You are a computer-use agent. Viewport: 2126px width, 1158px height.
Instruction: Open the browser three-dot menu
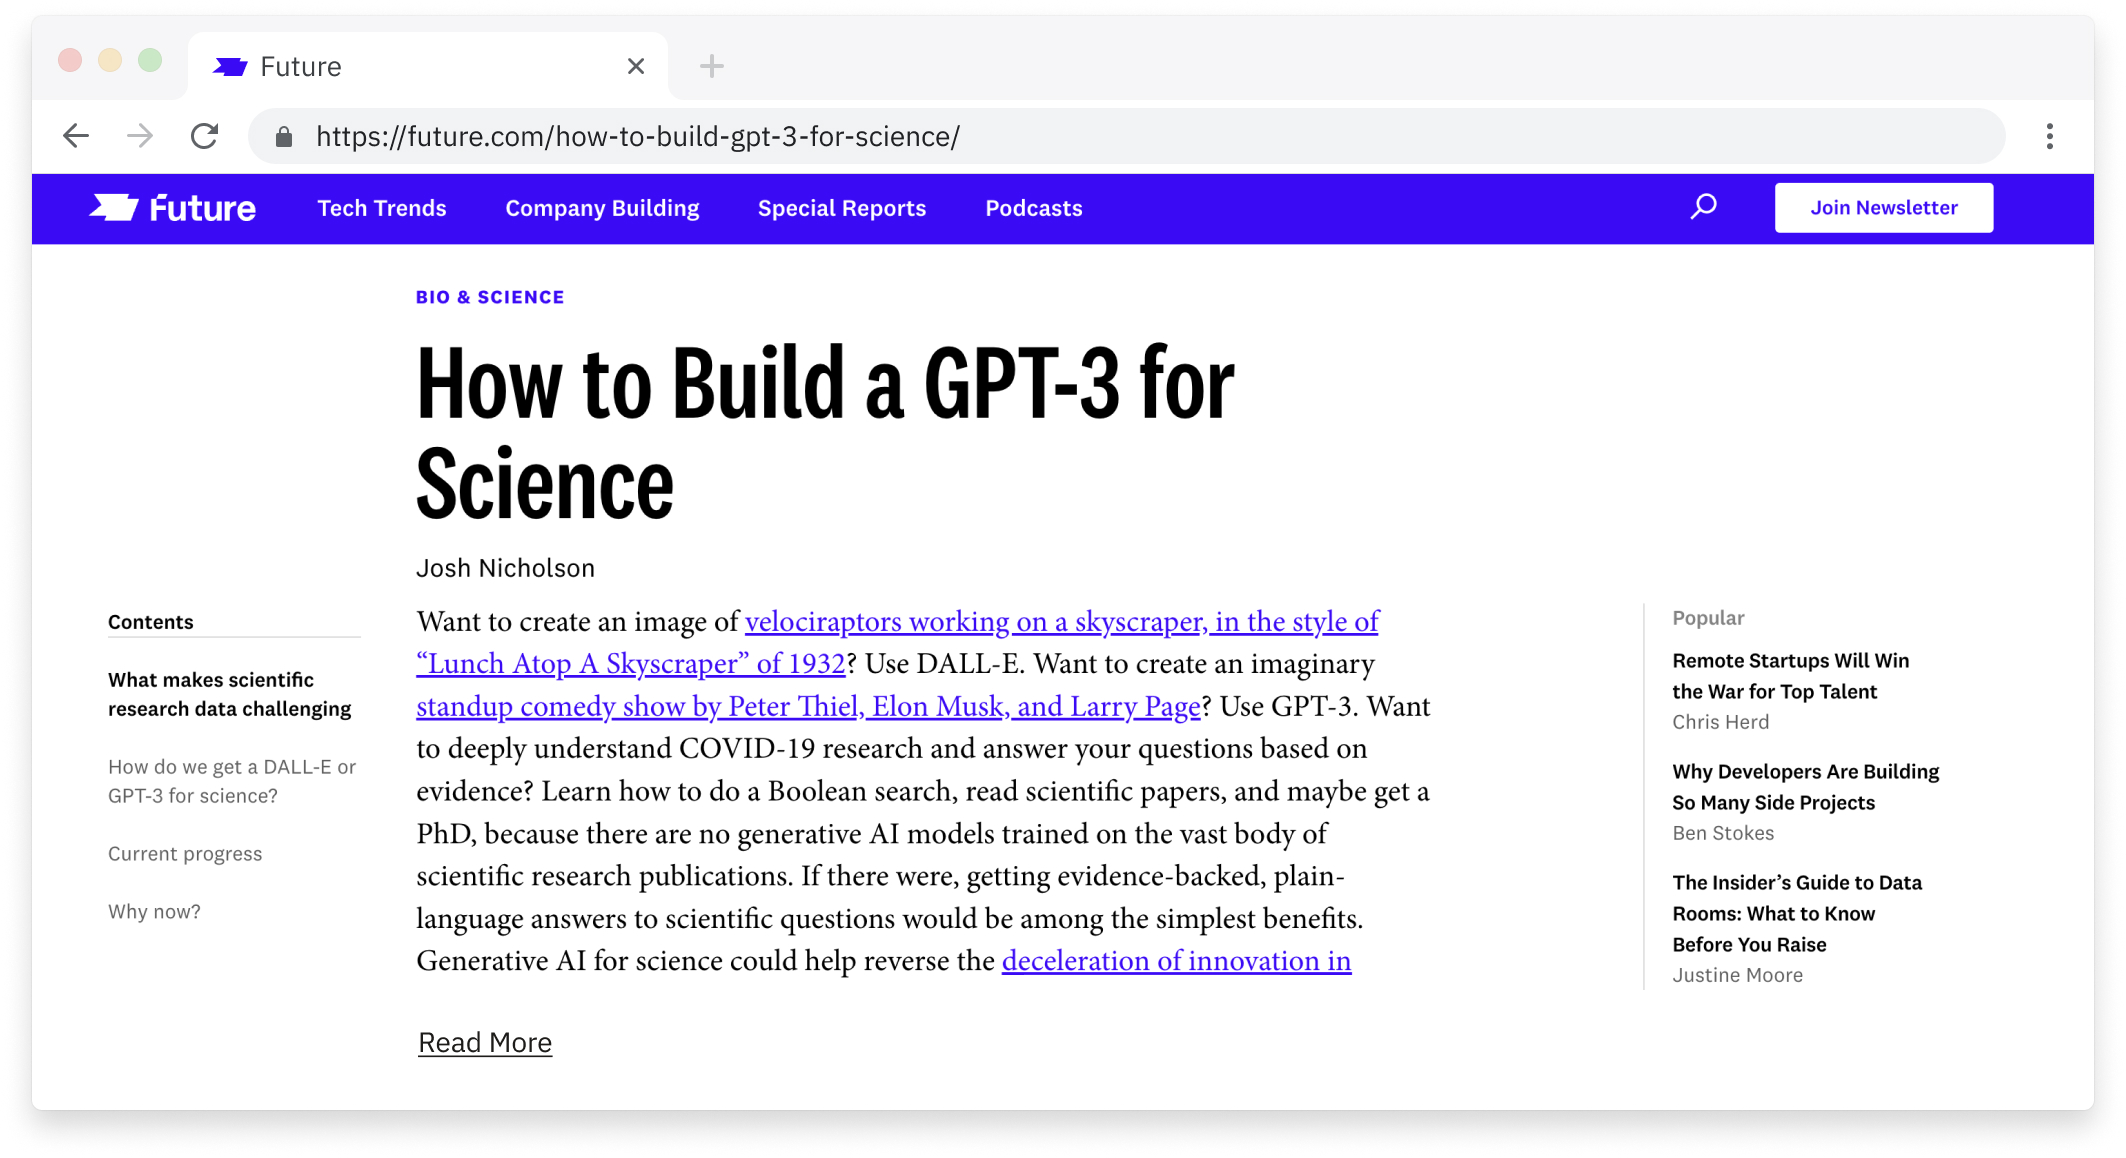point(2049,136)
